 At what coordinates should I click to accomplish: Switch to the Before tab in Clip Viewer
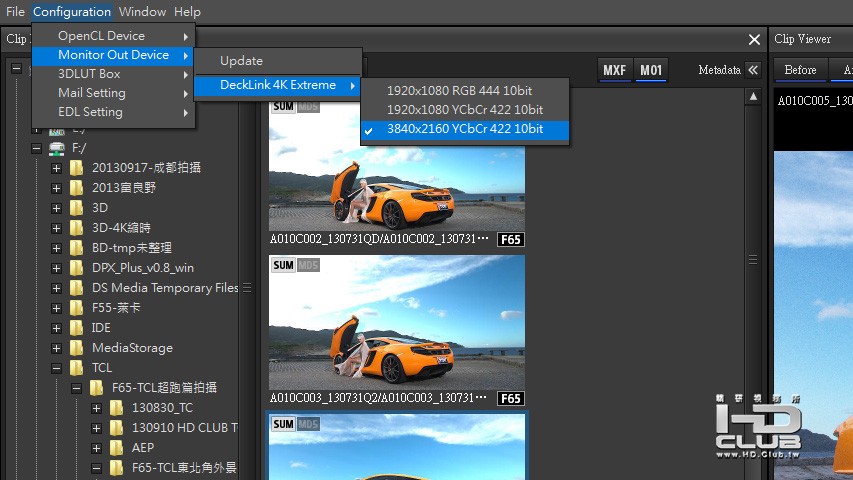pyautogui.click(x=800, y=70)
